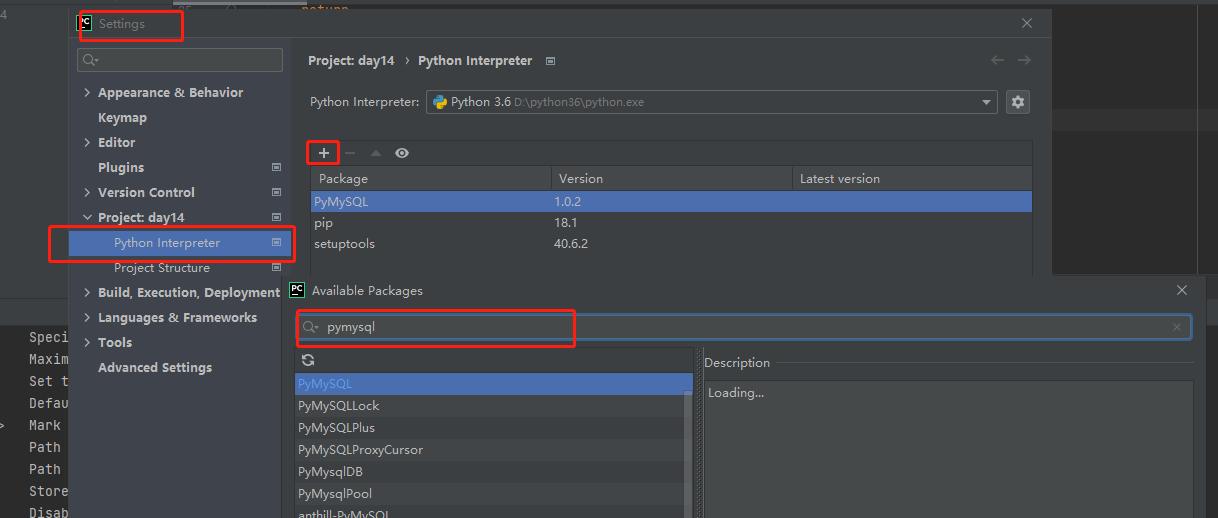Viewport: 1218px width, 518px height.
Task: Expand the Editor settings section
Action: click(x=87, y=142)
